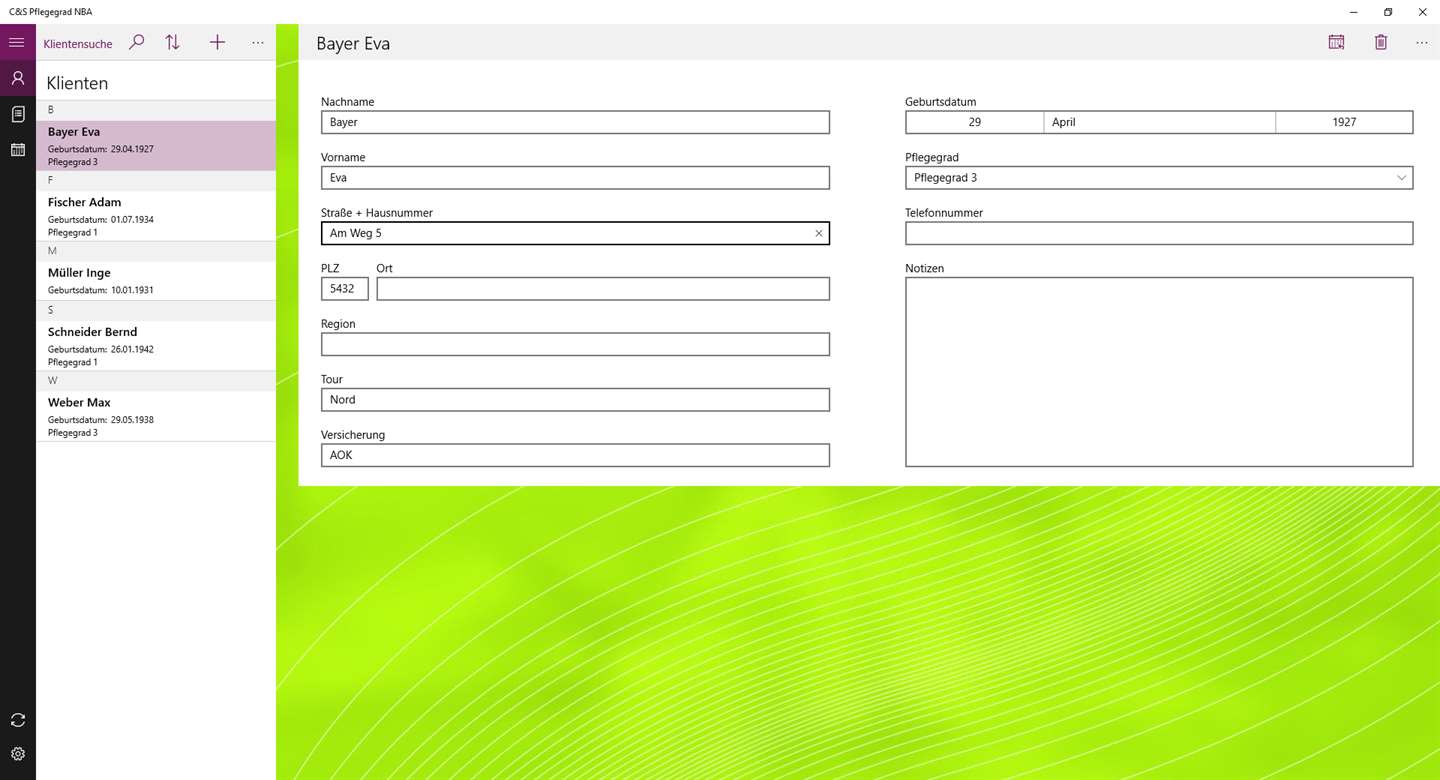The image size is (1440, 780).
Task: Click the PLZ input field
Action: coord(345,288)
